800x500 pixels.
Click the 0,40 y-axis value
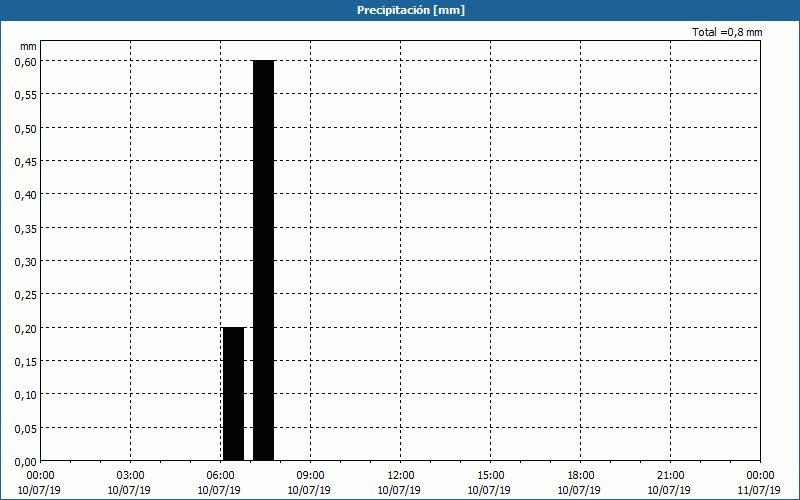(x=26, y=195)
